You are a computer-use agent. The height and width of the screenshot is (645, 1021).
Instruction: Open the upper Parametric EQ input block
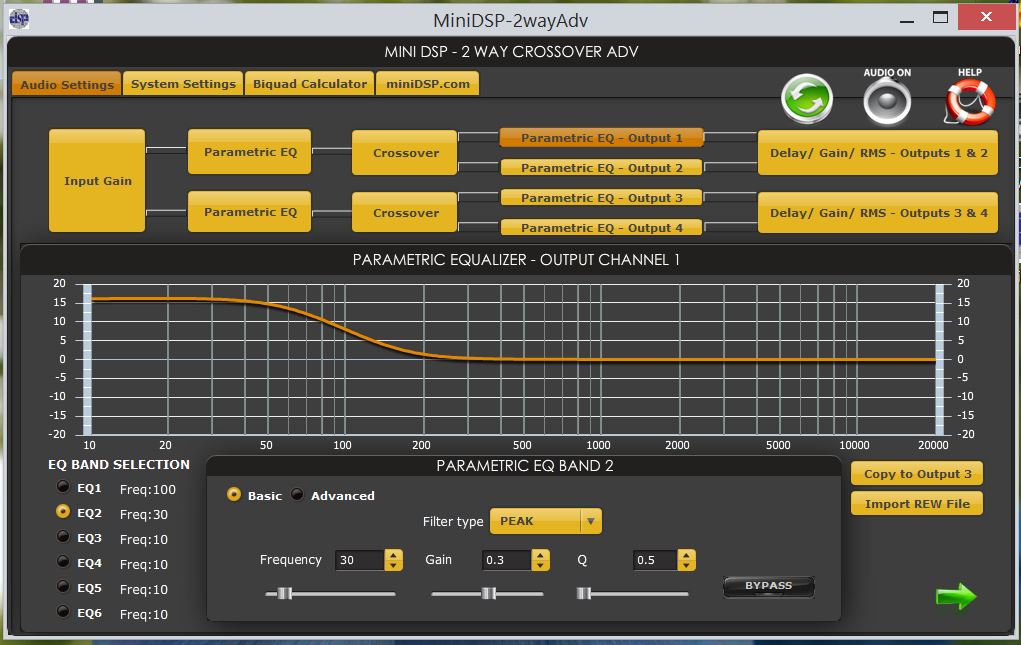pos(249,152)
